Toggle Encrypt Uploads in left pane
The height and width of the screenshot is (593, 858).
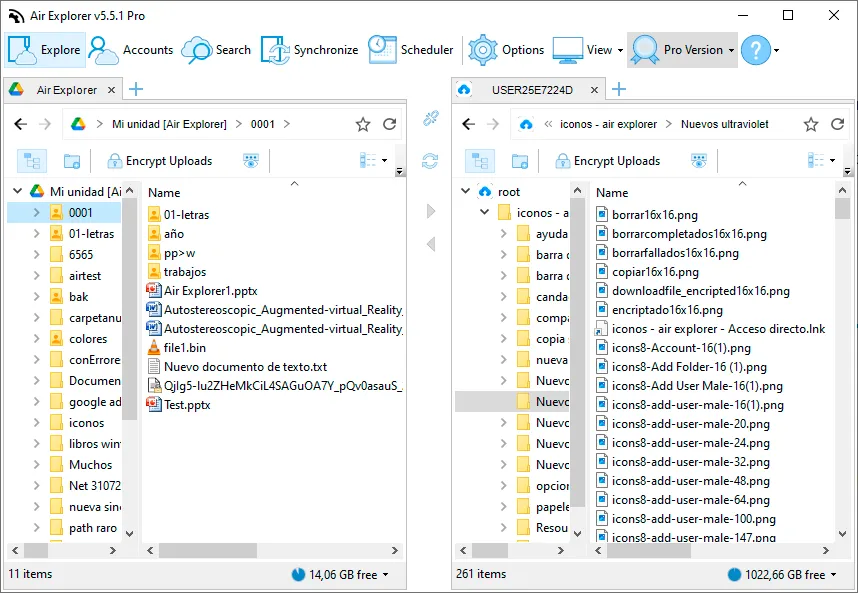(160, 161)
